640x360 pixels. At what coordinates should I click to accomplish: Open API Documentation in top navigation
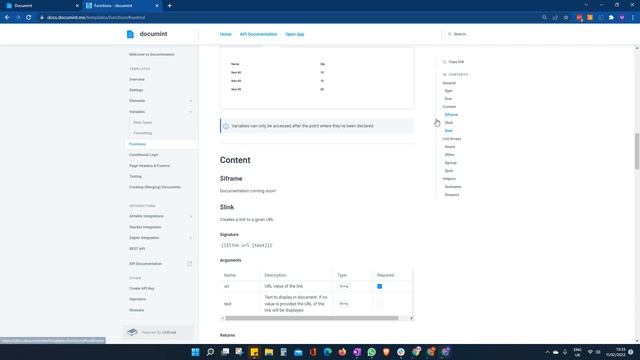point(258,34)
